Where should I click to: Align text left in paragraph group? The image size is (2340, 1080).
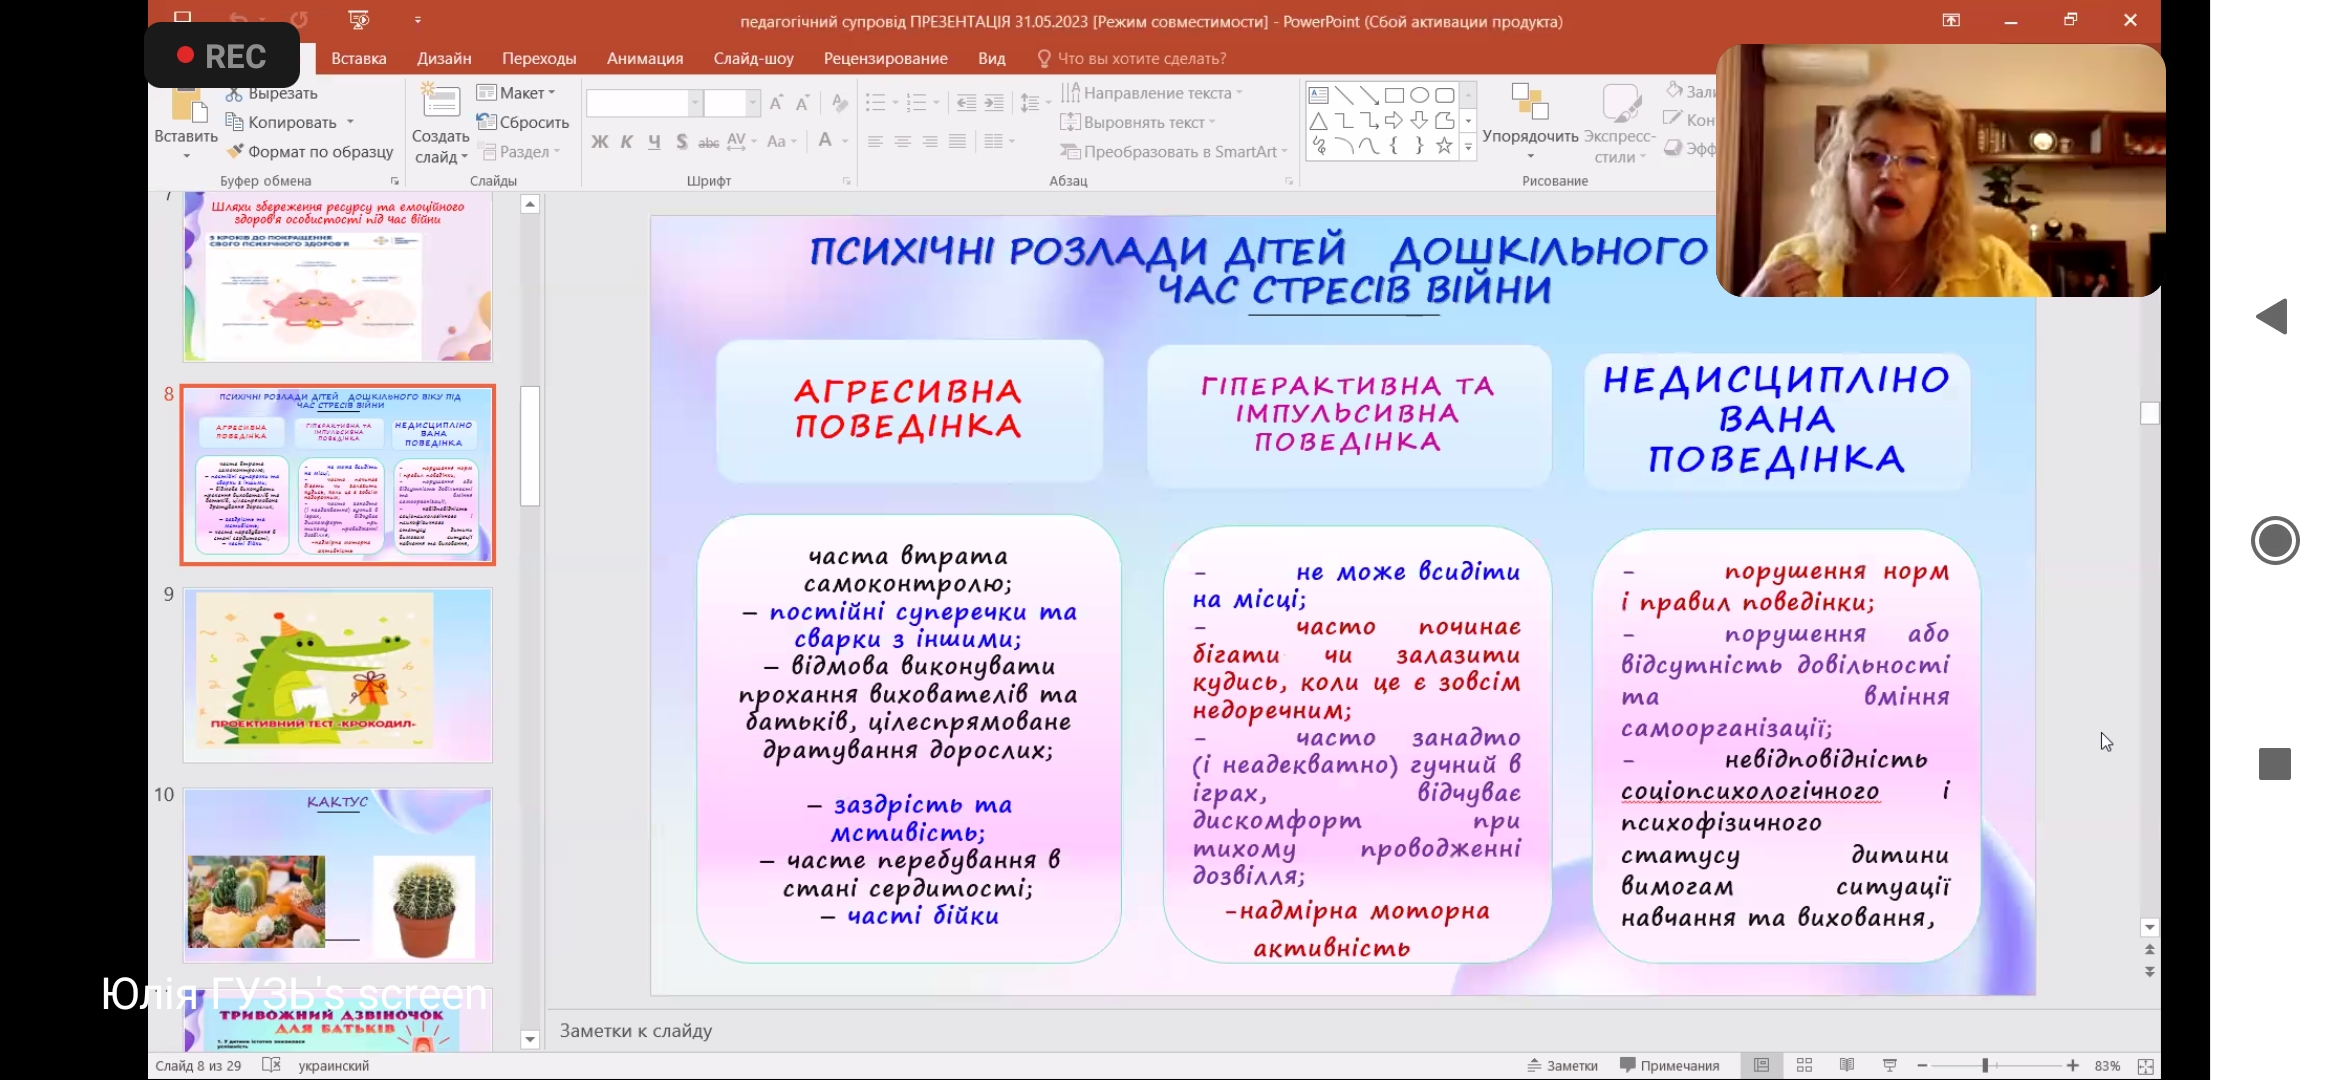pyautogui.click(x=875, y=142)
